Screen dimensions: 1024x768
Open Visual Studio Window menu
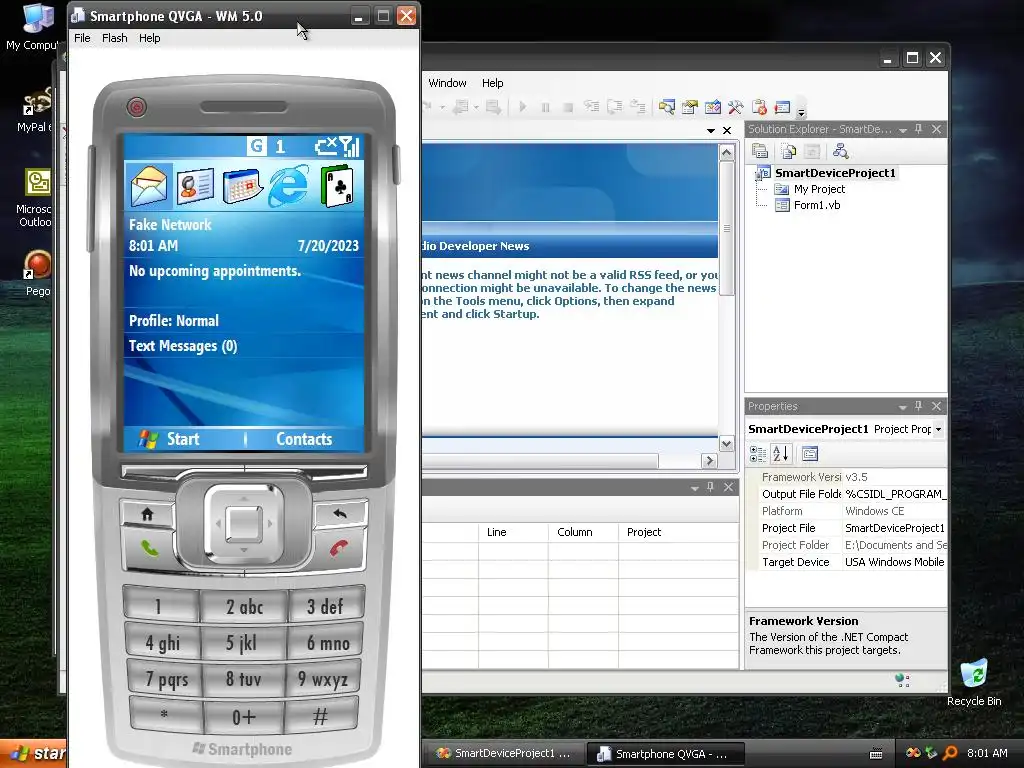pos(447,83)
